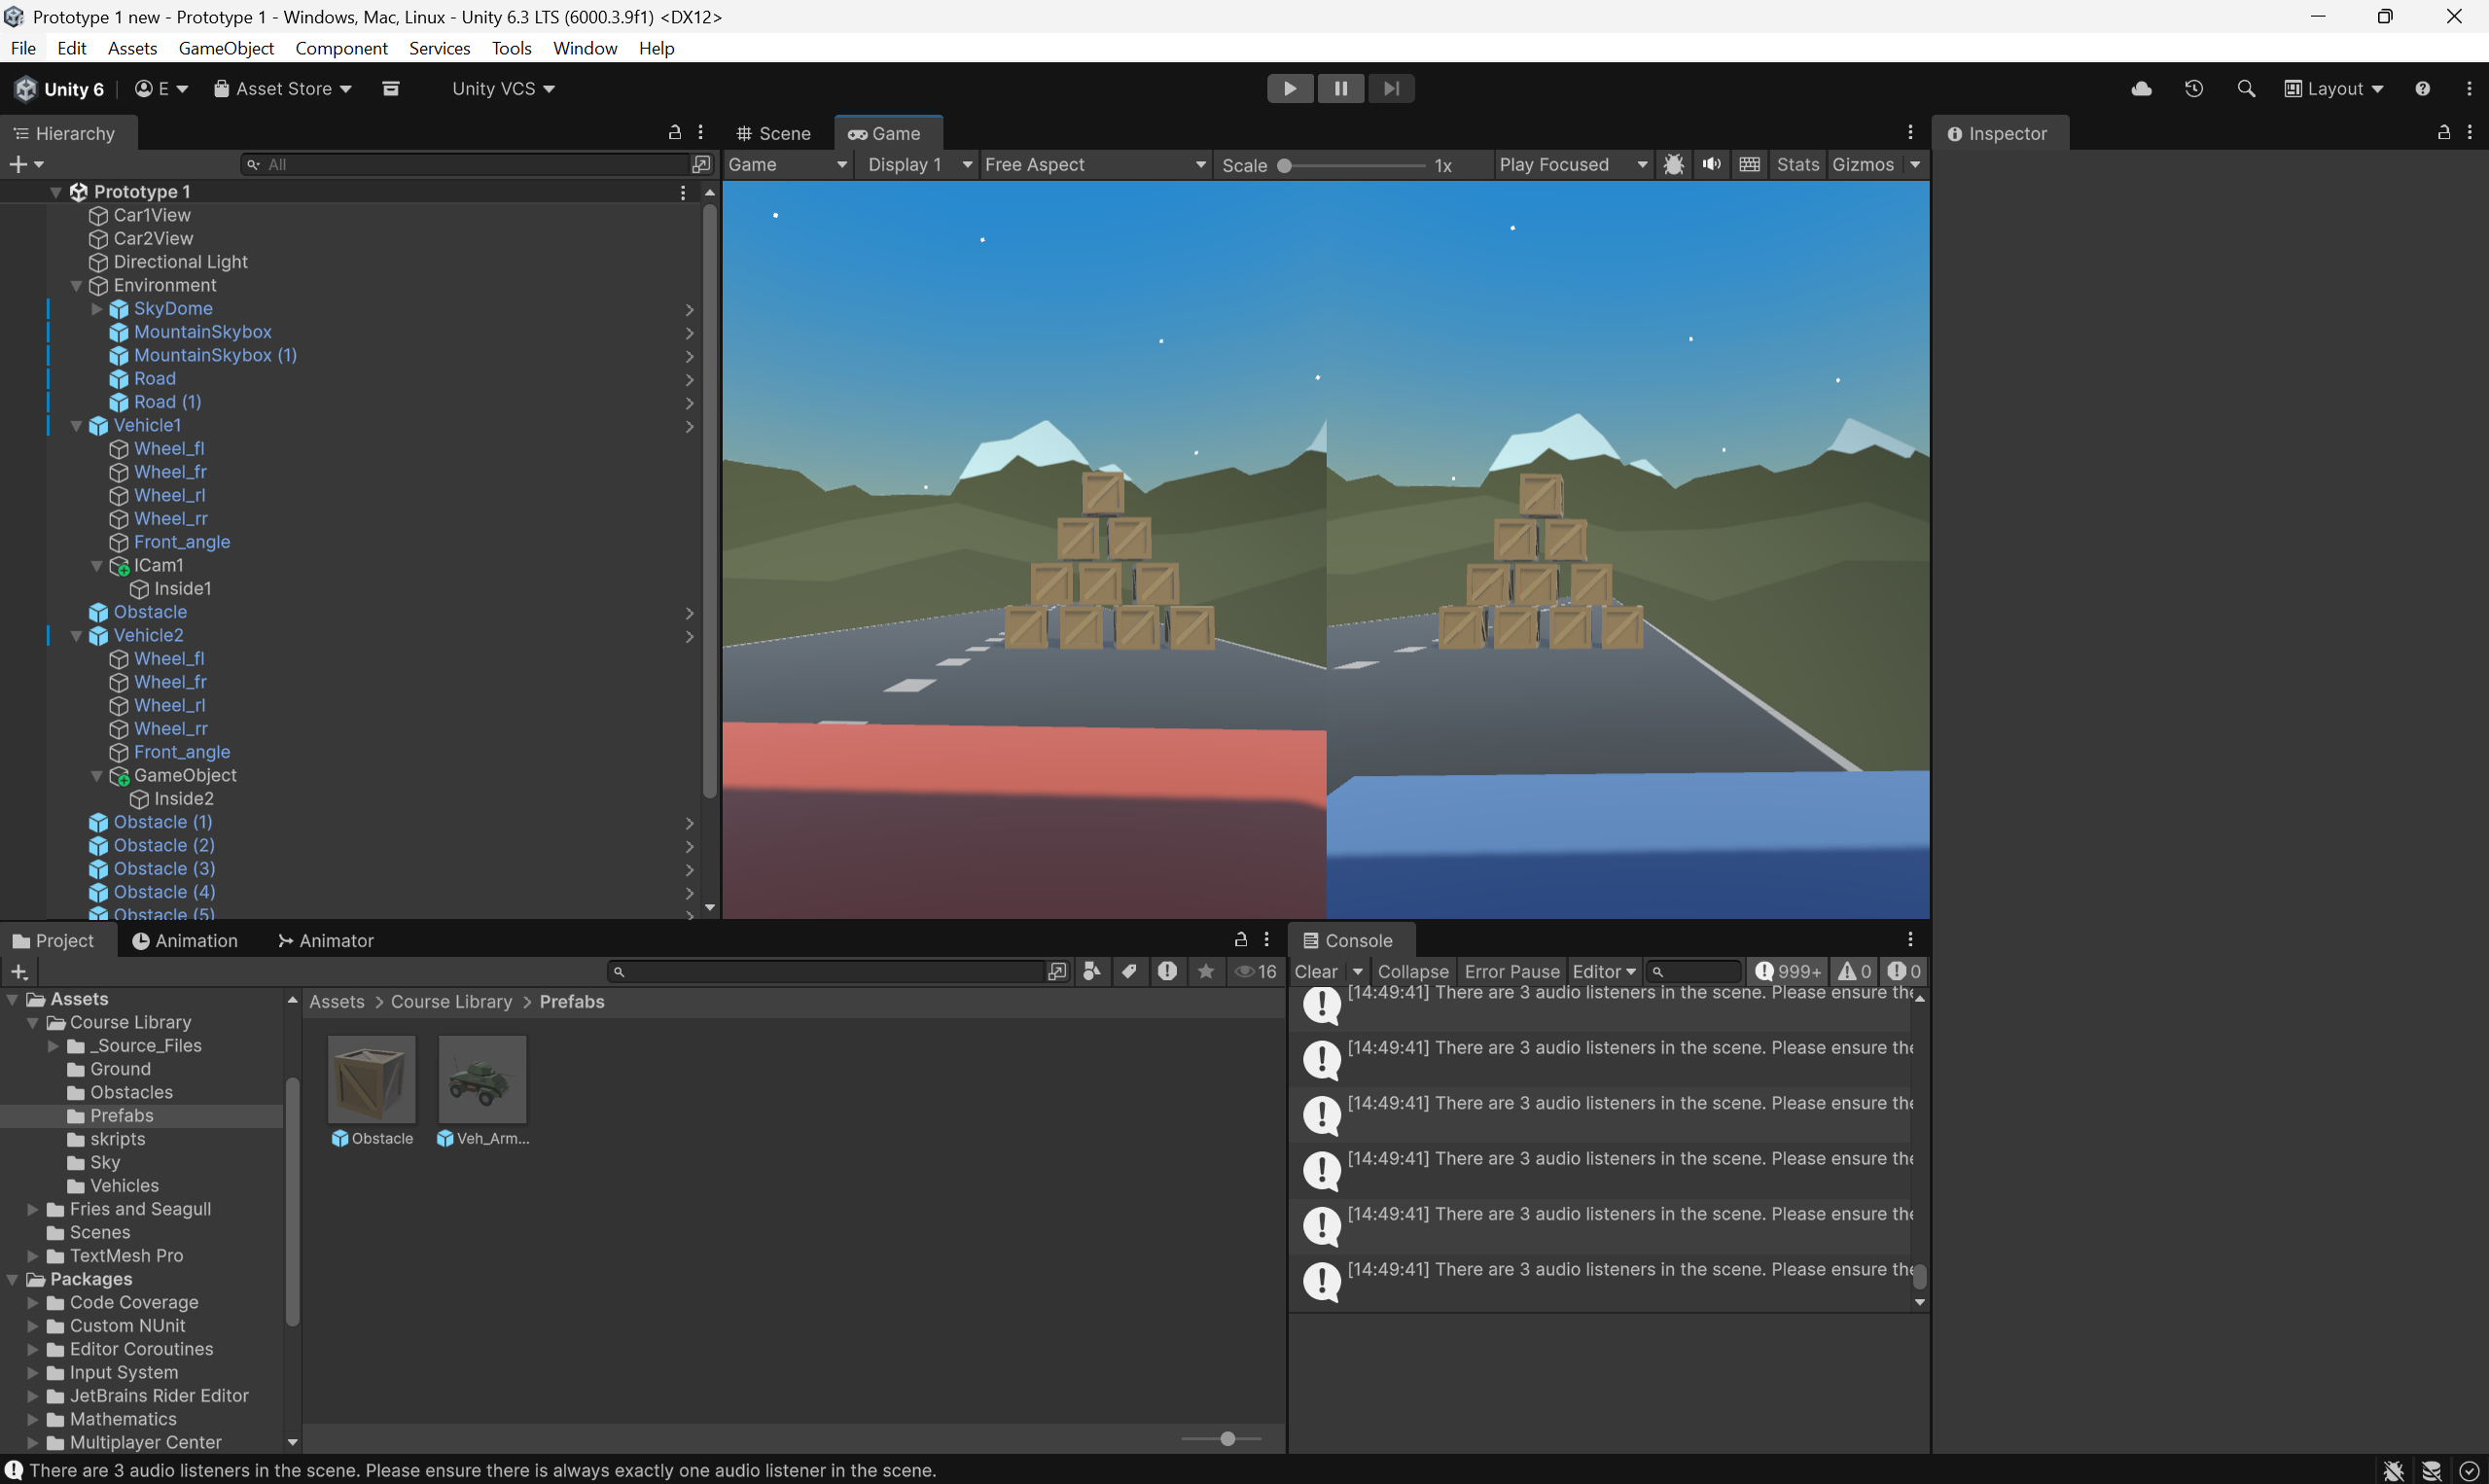Click the Console Clear button

click(1315, 971)
